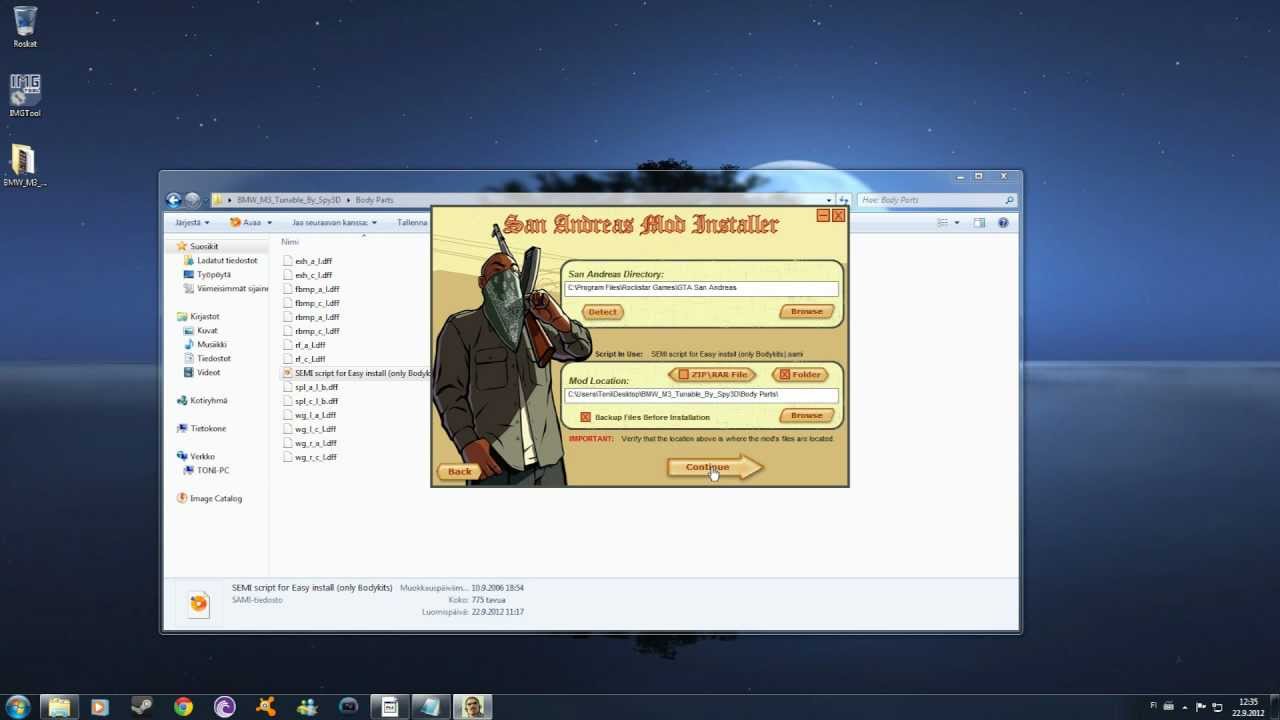Select file rf_a_l.dff
This screenshot has height=720, width=1280.
(x=310, y=345)
